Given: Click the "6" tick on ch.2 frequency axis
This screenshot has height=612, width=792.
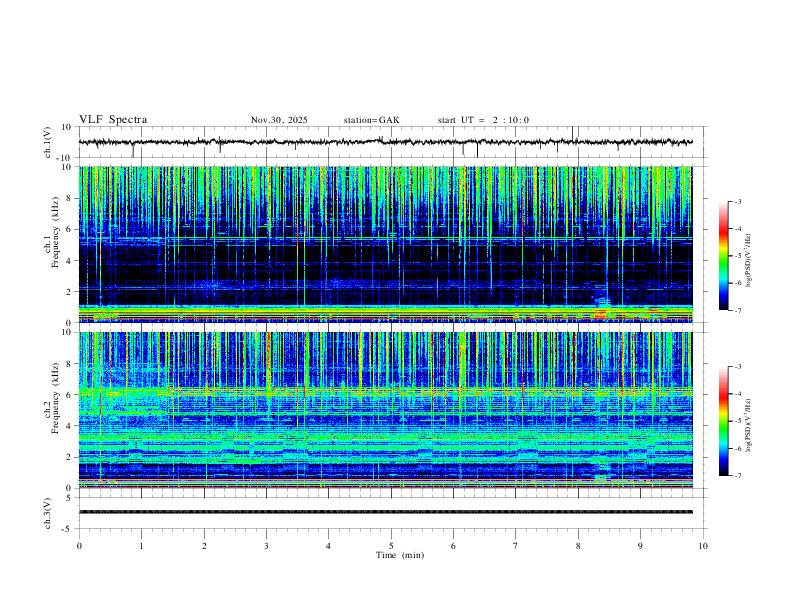Looking at the screenshot, I should [x=69, y=394].
